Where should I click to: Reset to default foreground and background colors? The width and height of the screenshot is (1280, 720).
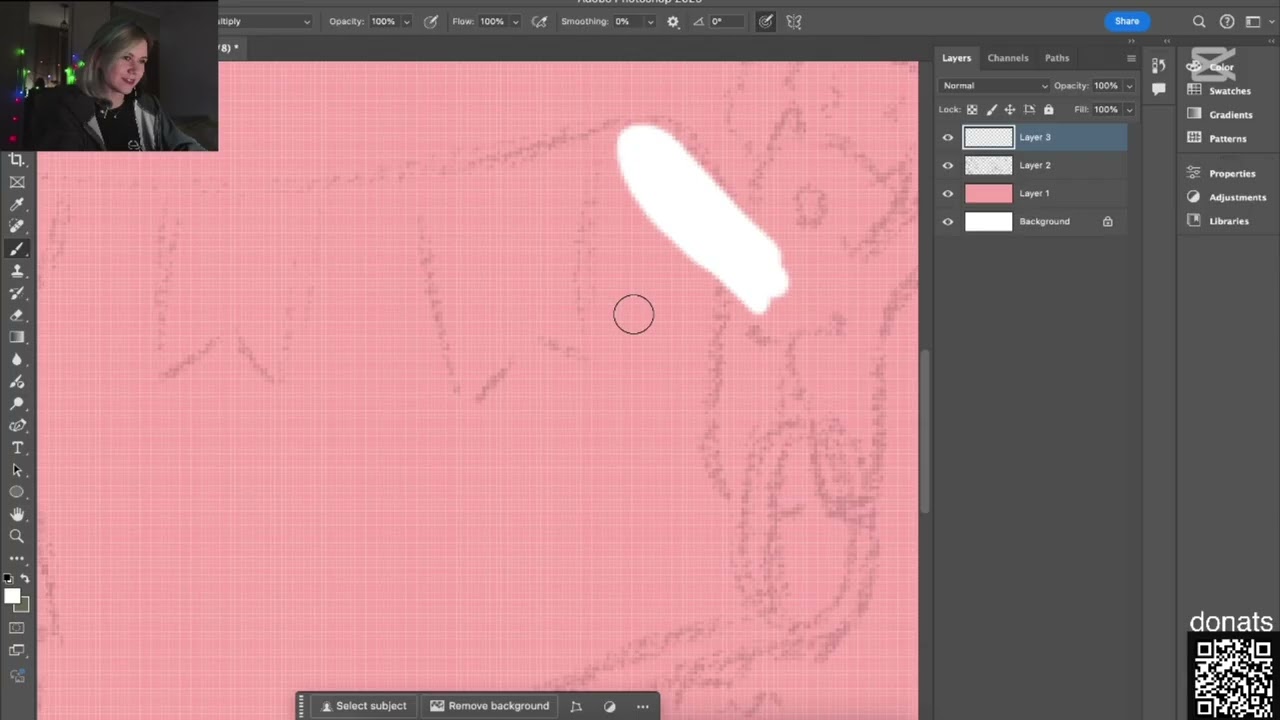9,578
